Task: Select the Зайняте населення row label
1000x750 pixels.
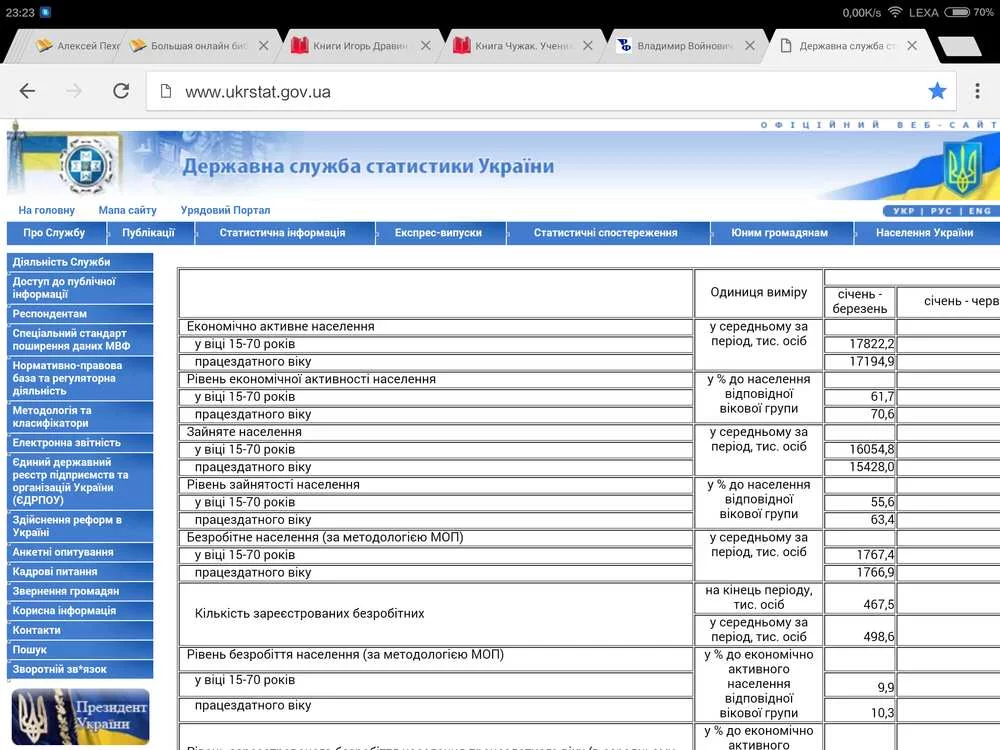Action: [244, 432]
